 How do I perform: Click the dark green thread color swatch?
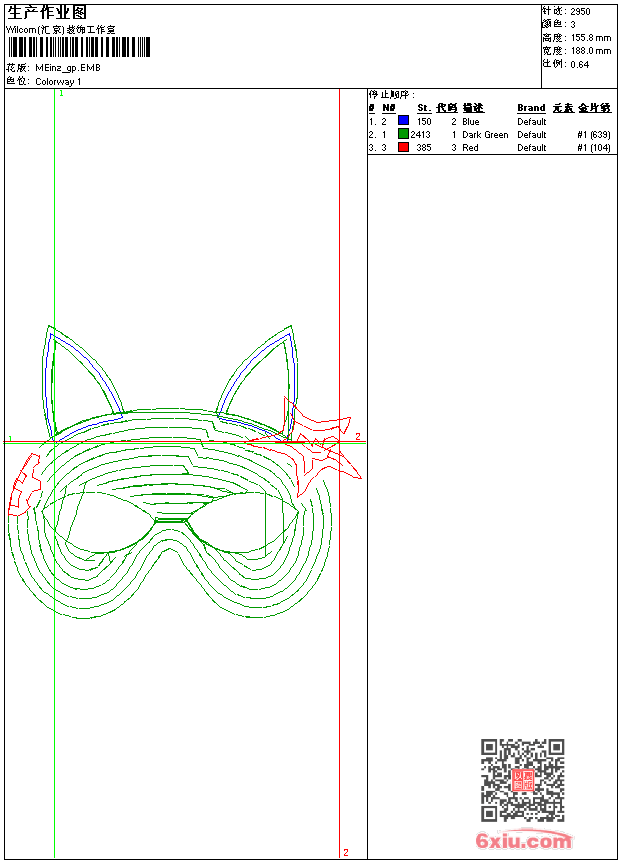click(403, 134)
